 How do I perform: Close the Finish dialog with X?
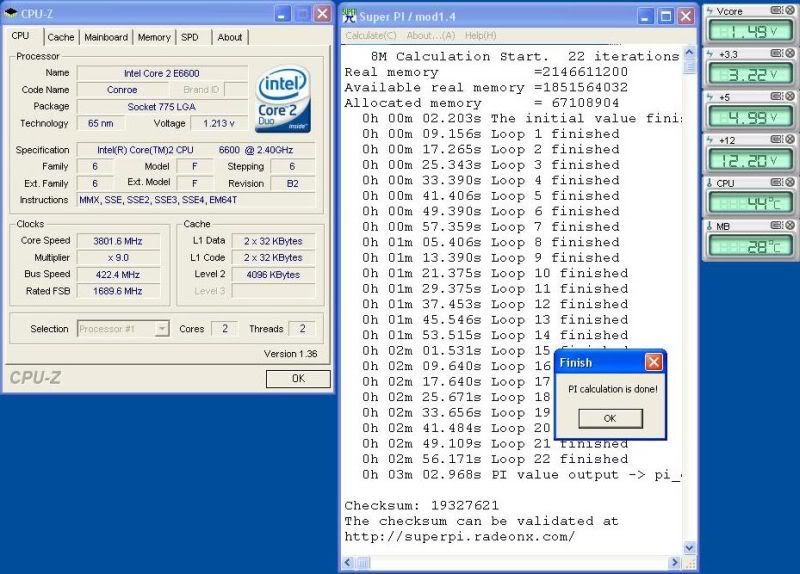point(654,362)
